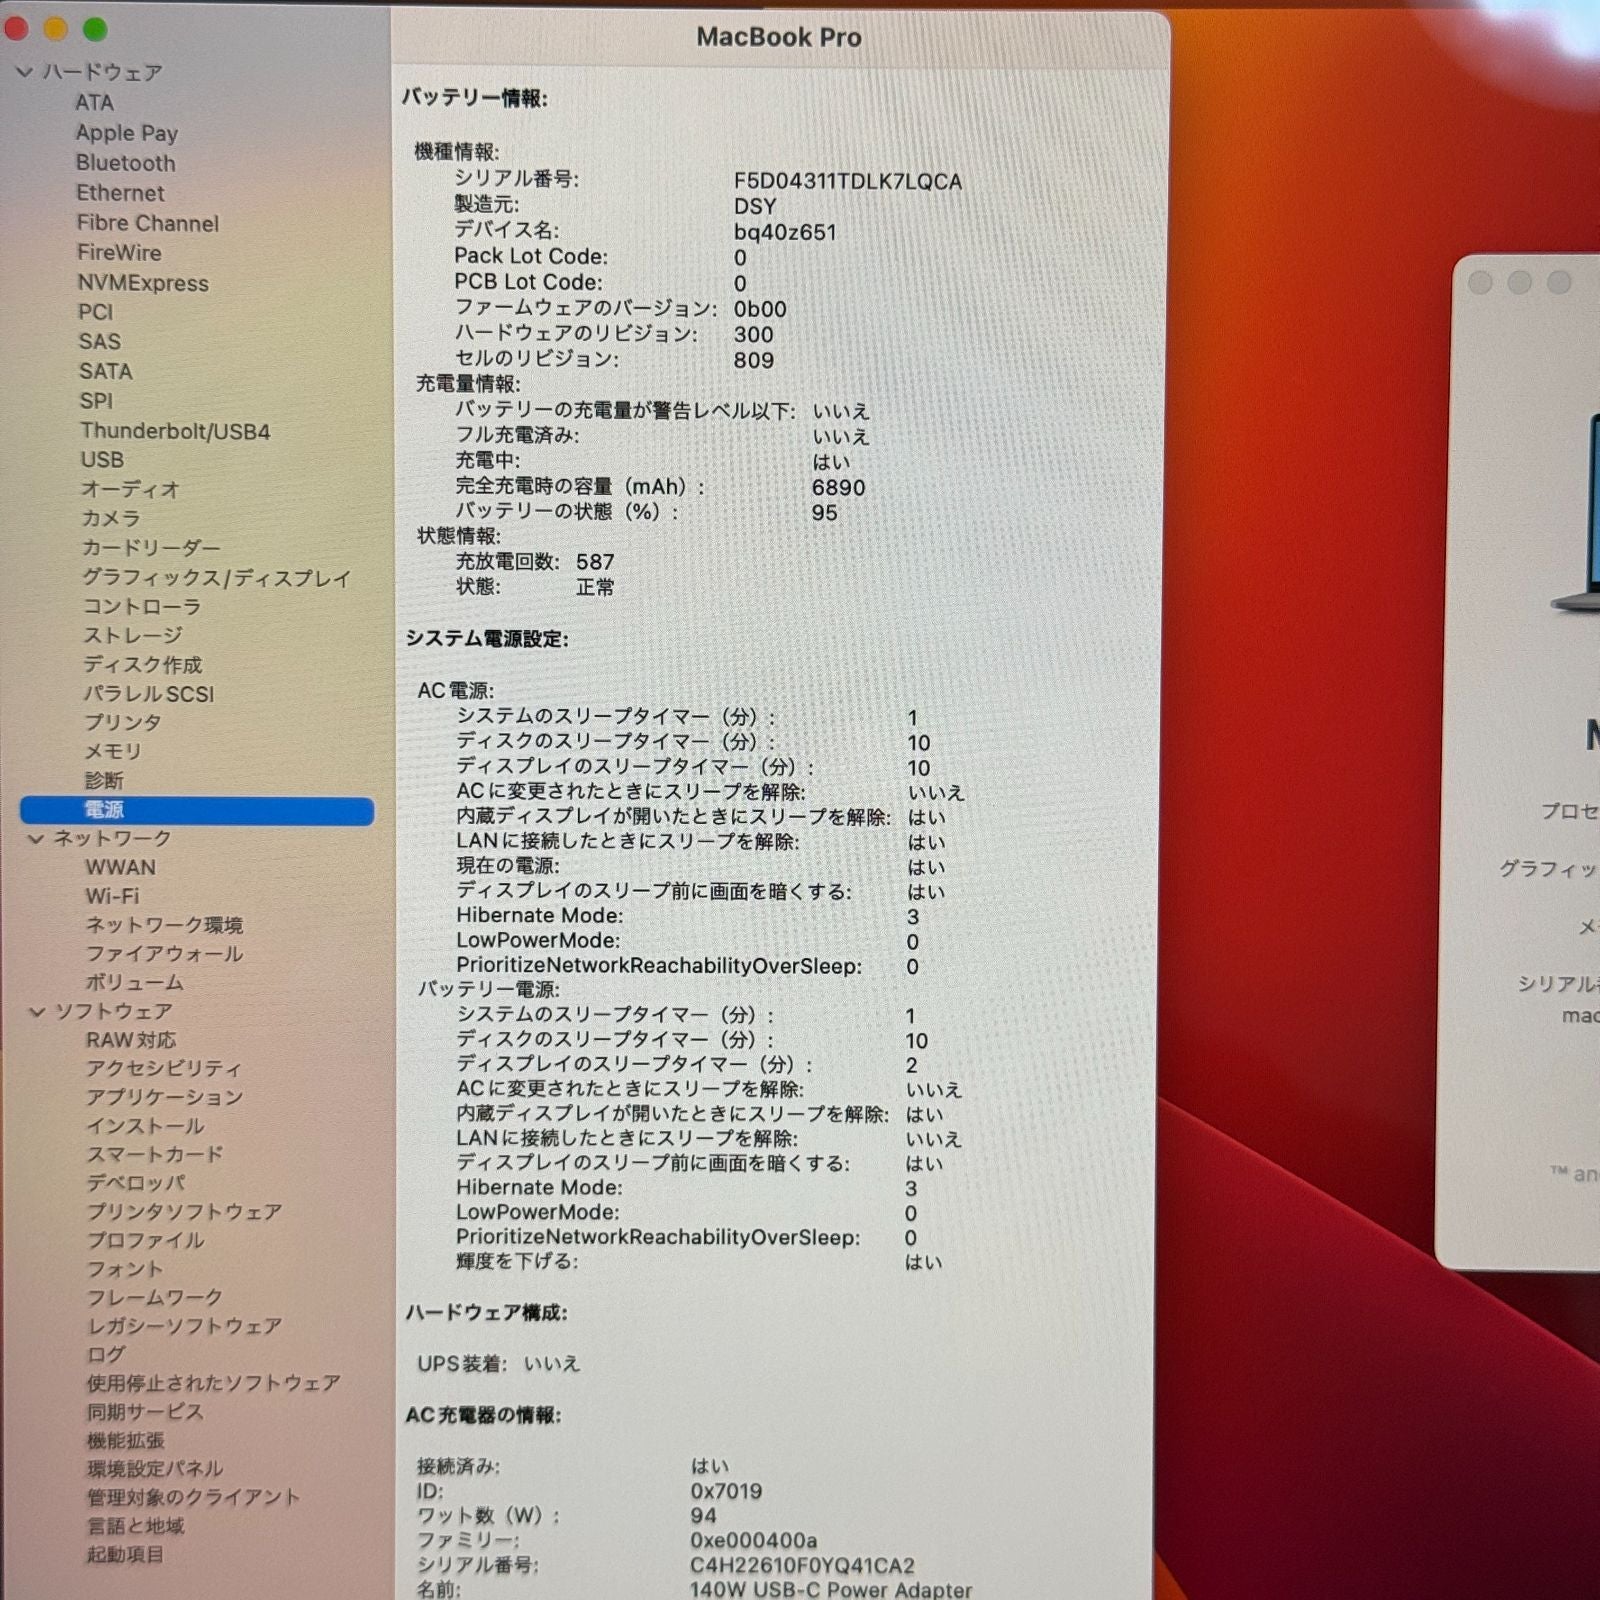Screen dimensions: 1600x1600
Task: Select ディスク作成 item
Action: tap(142, 664)
